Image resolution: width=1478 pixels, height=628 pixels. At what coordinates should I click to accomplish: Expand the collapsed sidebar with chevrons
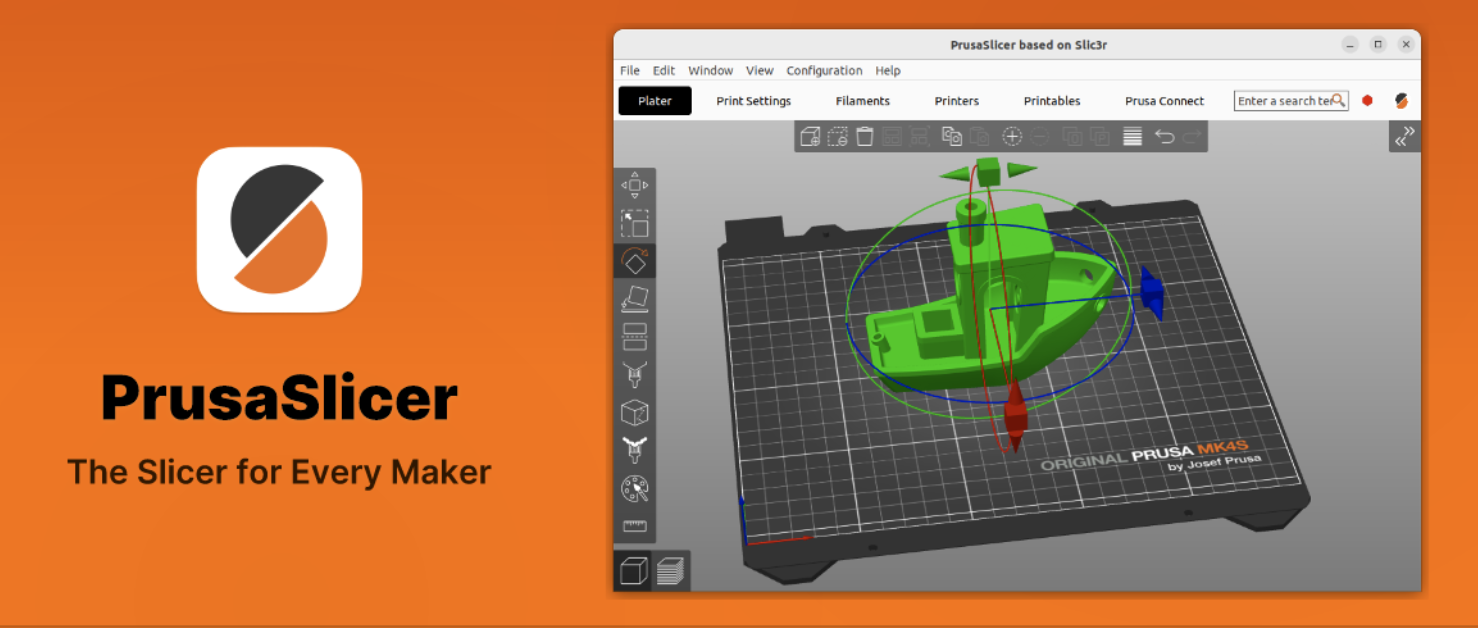(1405, 136)
